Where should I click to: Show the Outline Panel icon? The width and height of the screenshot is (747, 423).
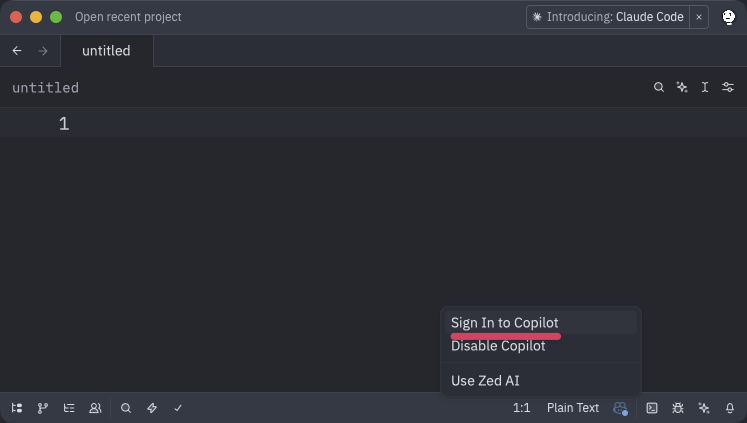(x=69, y=408)
